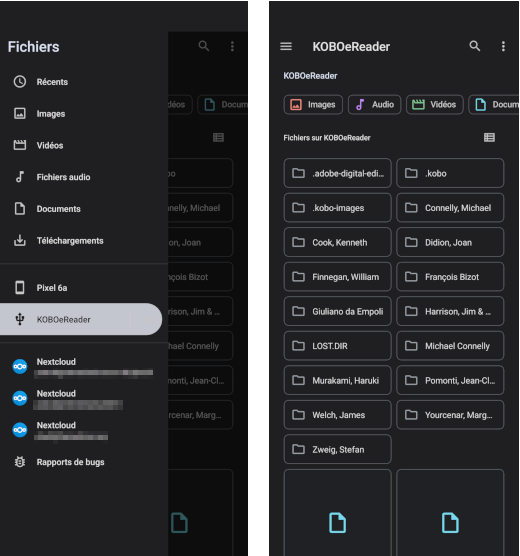Open the Didion, Joan folder
The image size is (520, 556).
click(x=450, y=243)
